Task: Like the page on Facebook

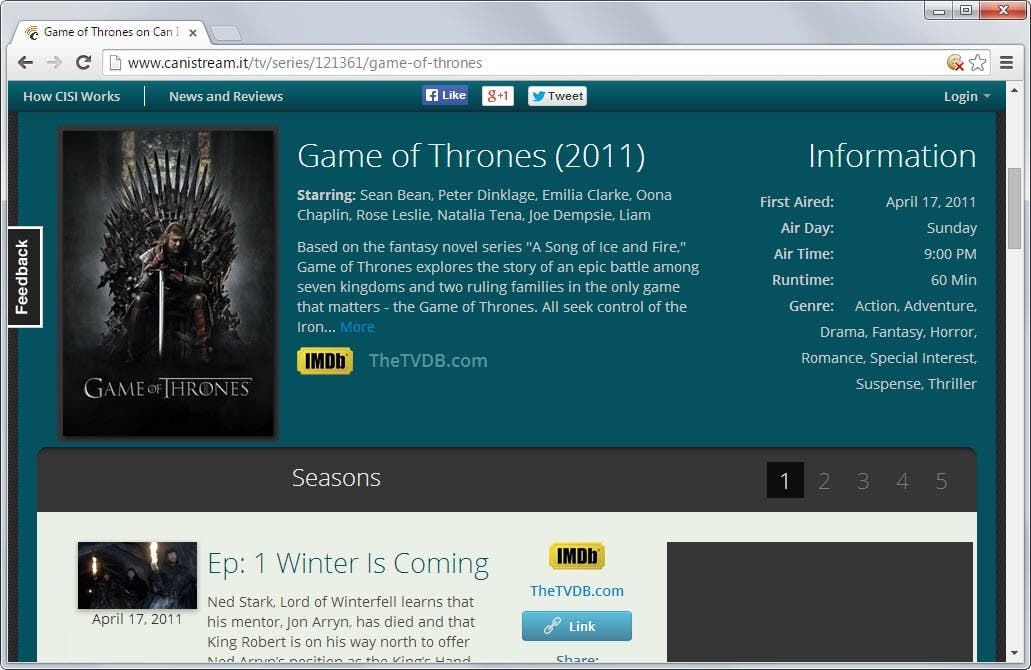Action: (x=445, y=95)
